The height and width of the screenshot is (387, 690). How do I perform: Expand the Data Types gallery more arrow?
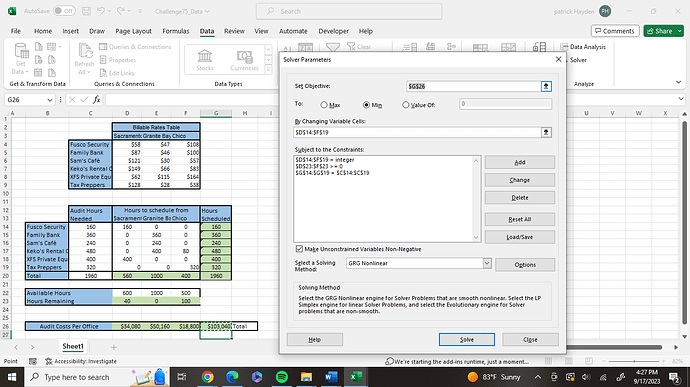click(x=268, y=69)
